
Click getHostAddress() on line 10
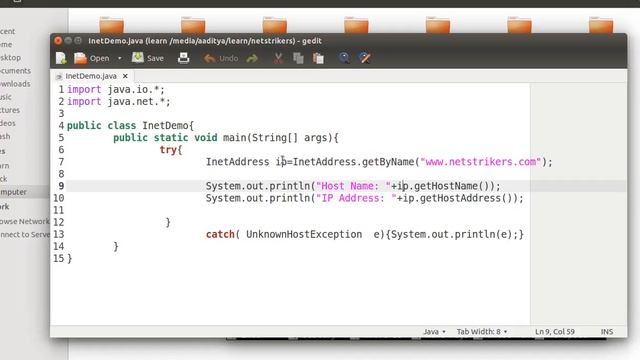pyautogui.click(x=466, y=198)
